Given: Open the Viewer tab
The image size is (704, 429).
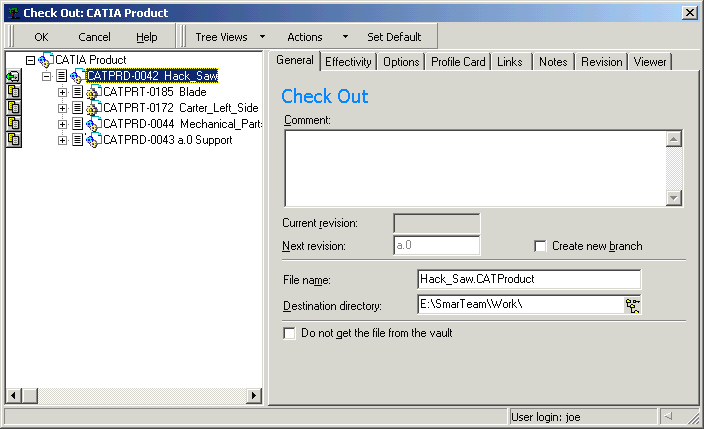Looking at the screenshot, I should (650, 62).
